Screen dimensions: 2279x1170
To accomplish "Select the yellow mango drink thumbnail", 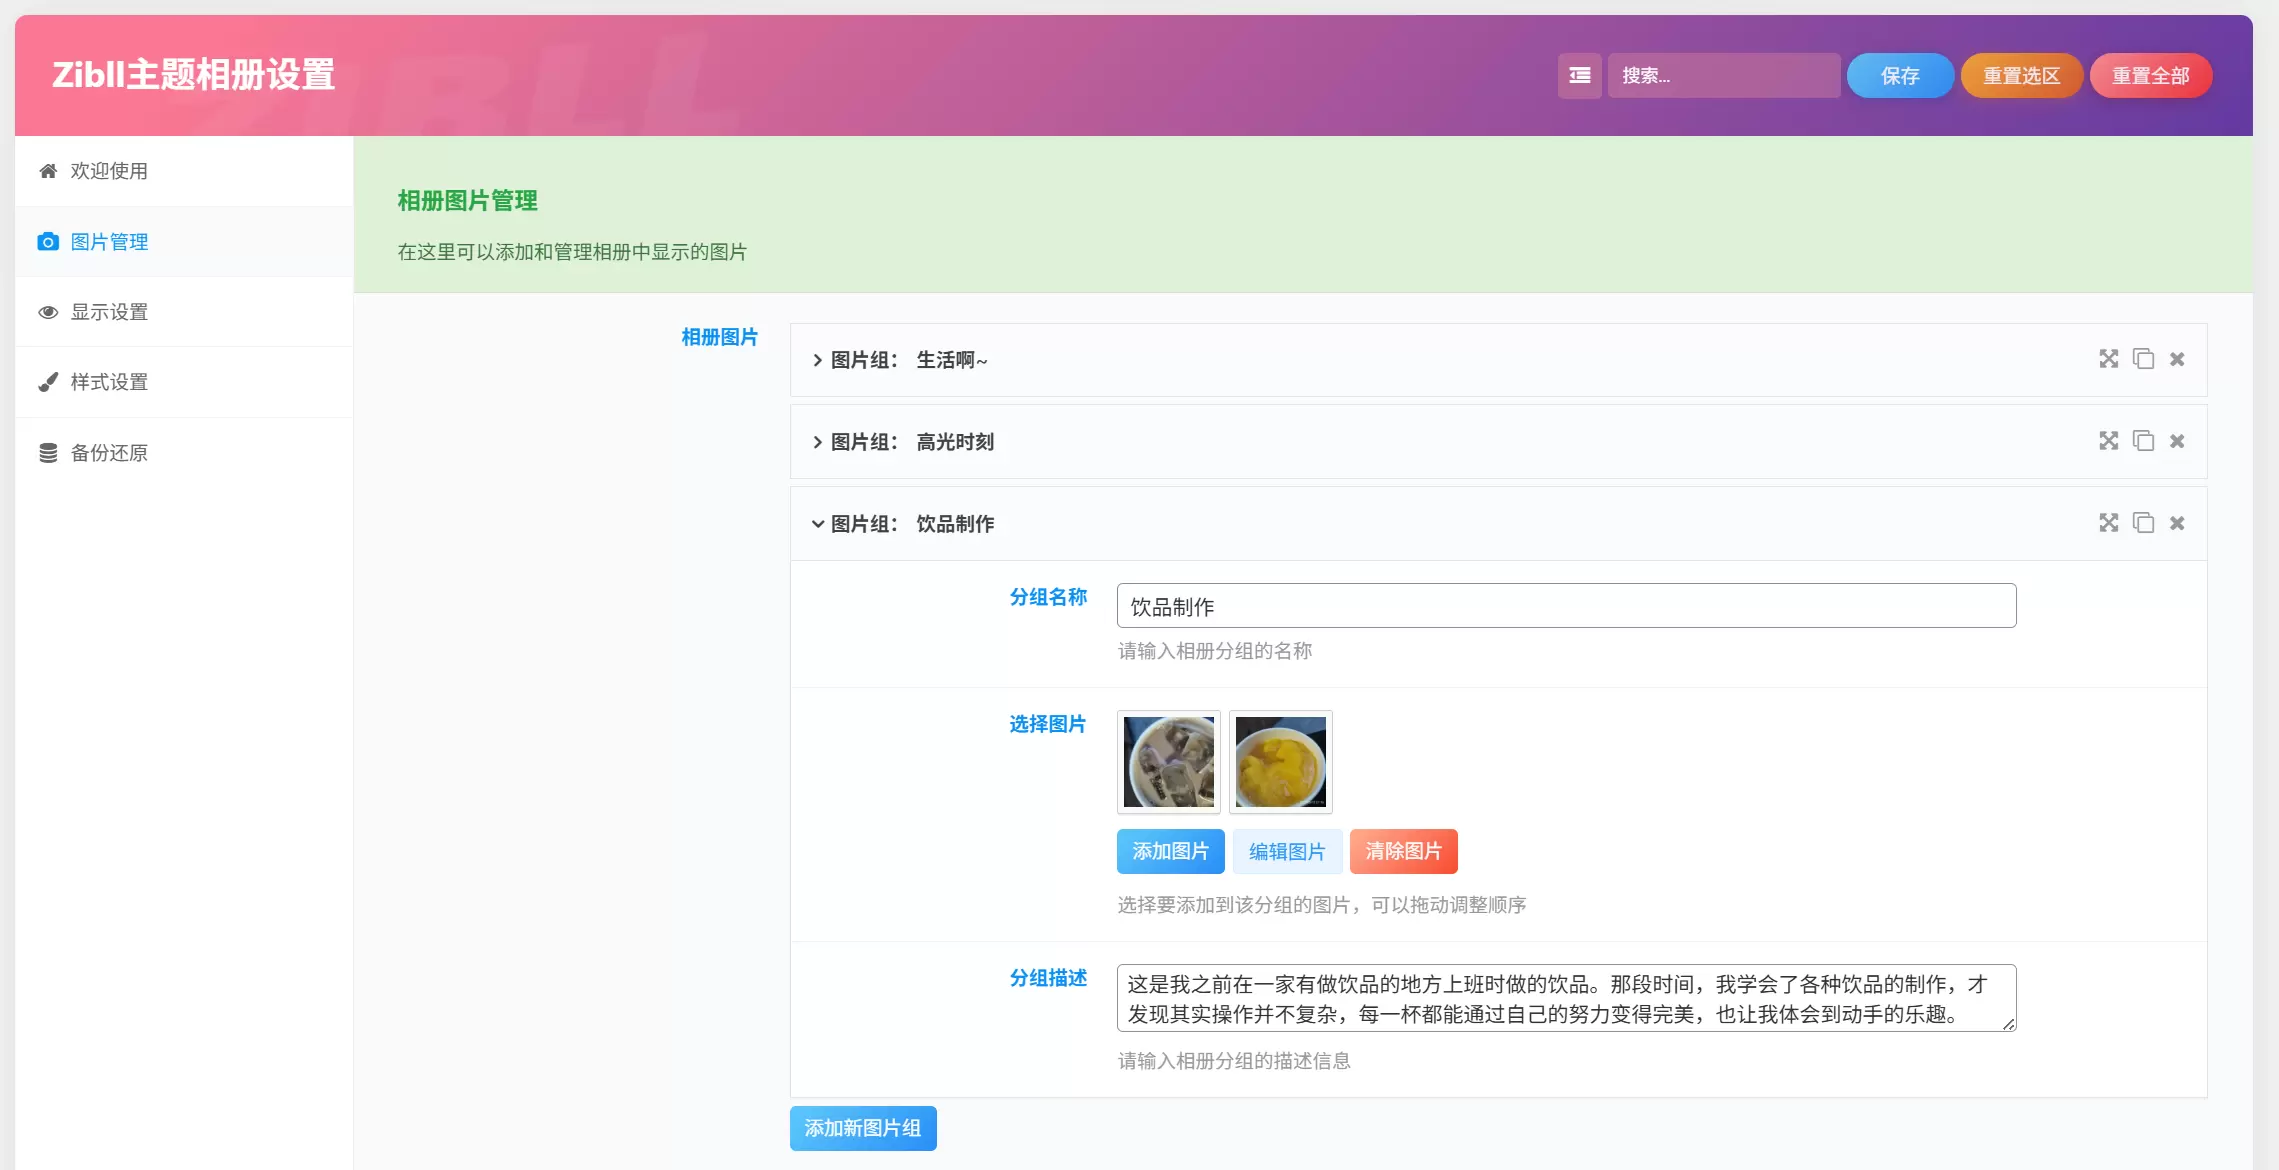I will [1281, 762].
